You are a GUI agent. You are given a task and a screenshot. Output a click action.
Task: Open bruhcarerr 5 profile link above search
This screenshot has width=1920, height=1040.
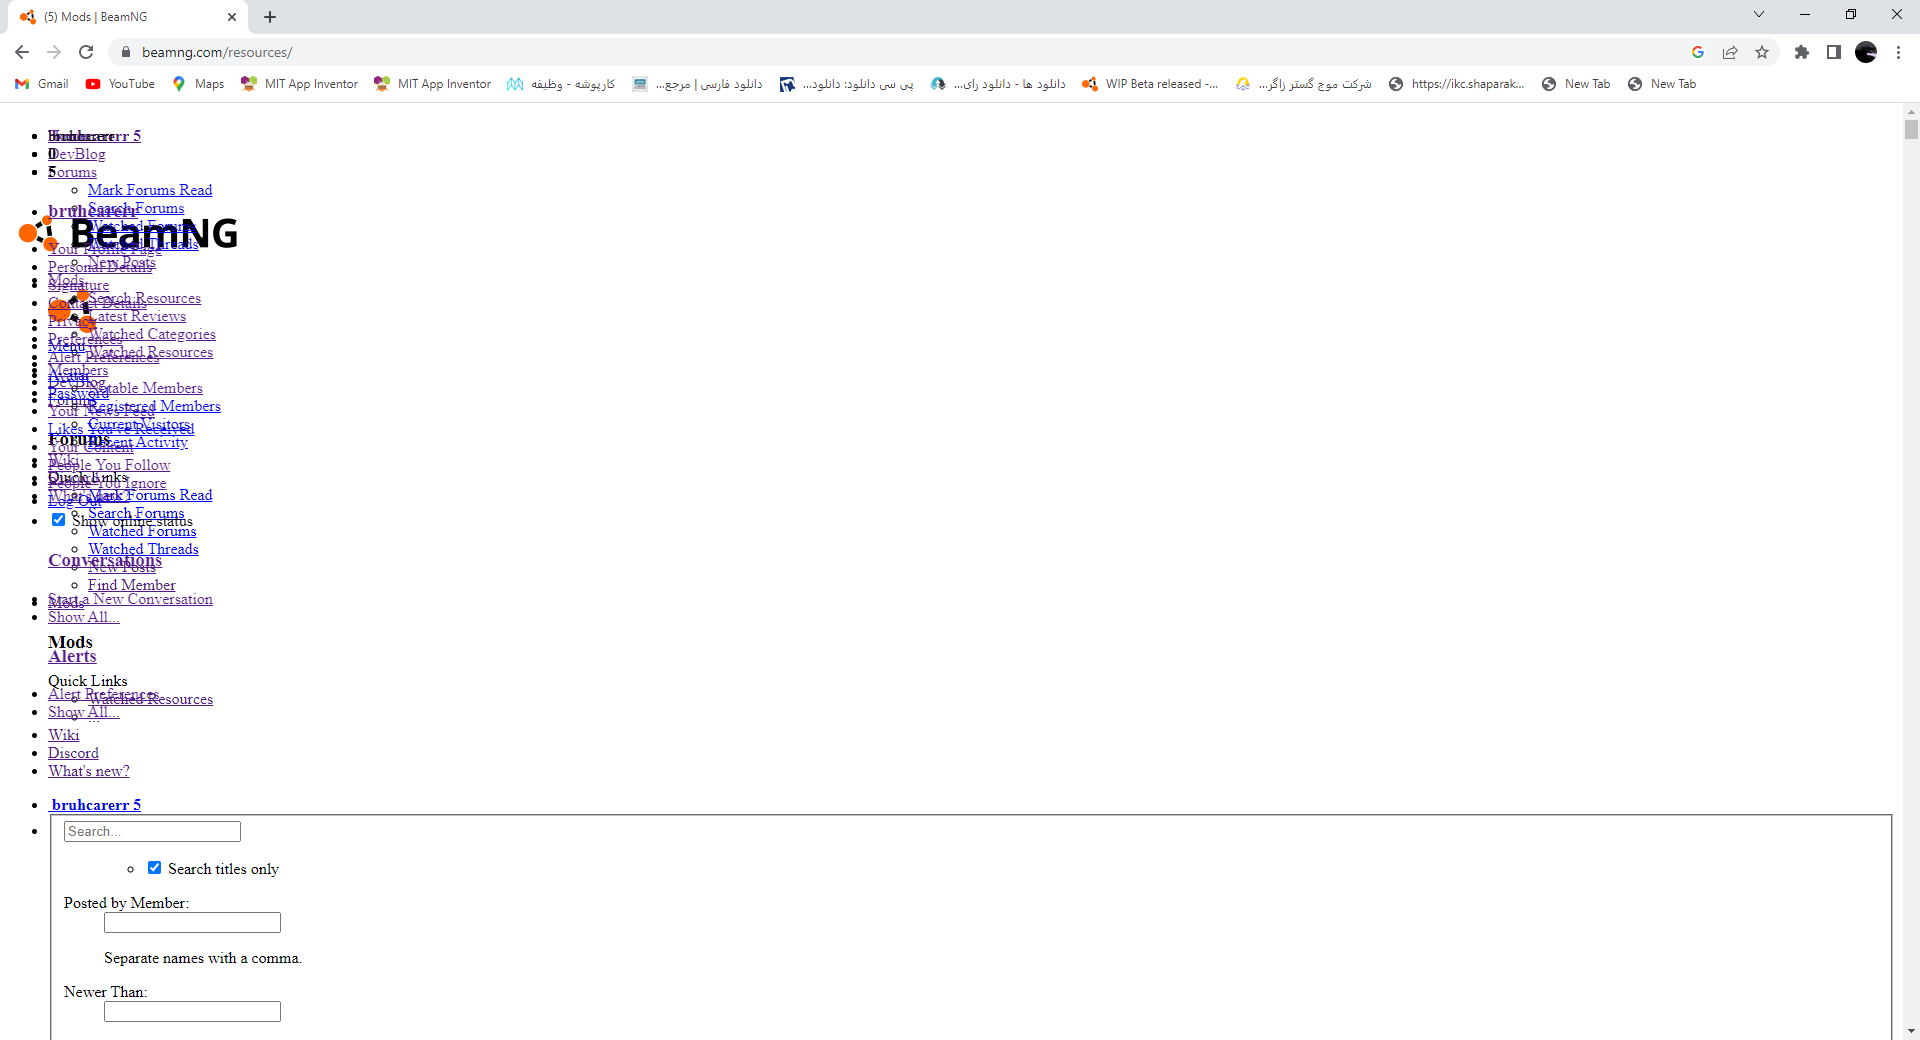tap(96, 805)
